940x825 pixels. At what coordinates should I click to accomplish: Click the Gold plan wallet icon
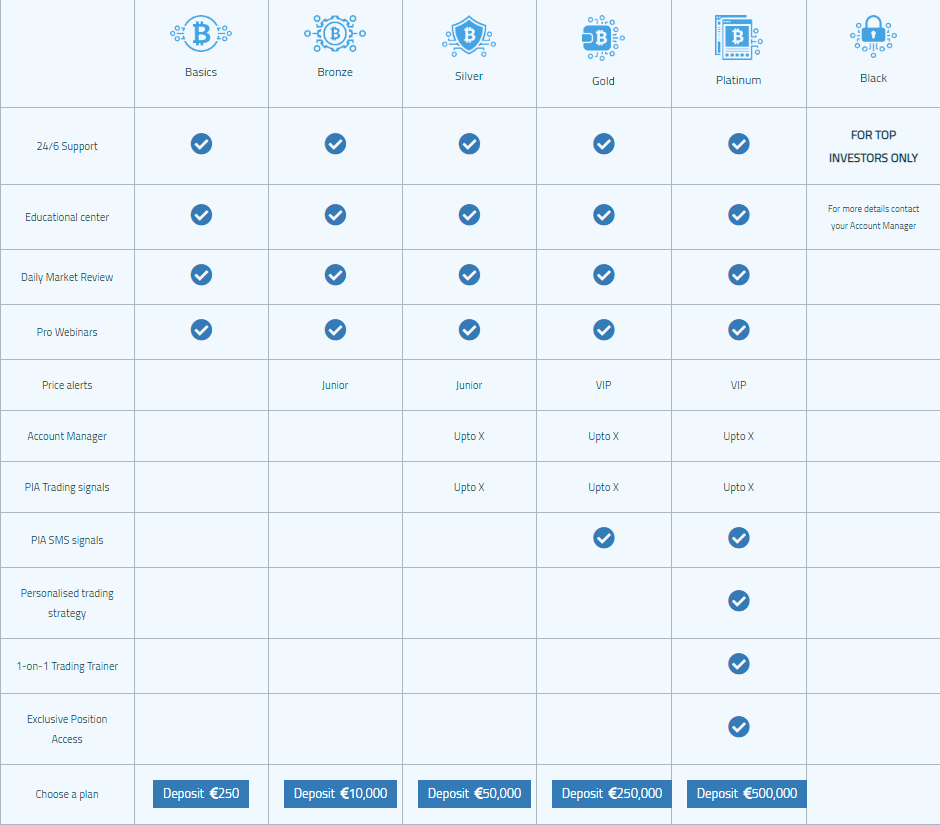click(x=603, y=38)
